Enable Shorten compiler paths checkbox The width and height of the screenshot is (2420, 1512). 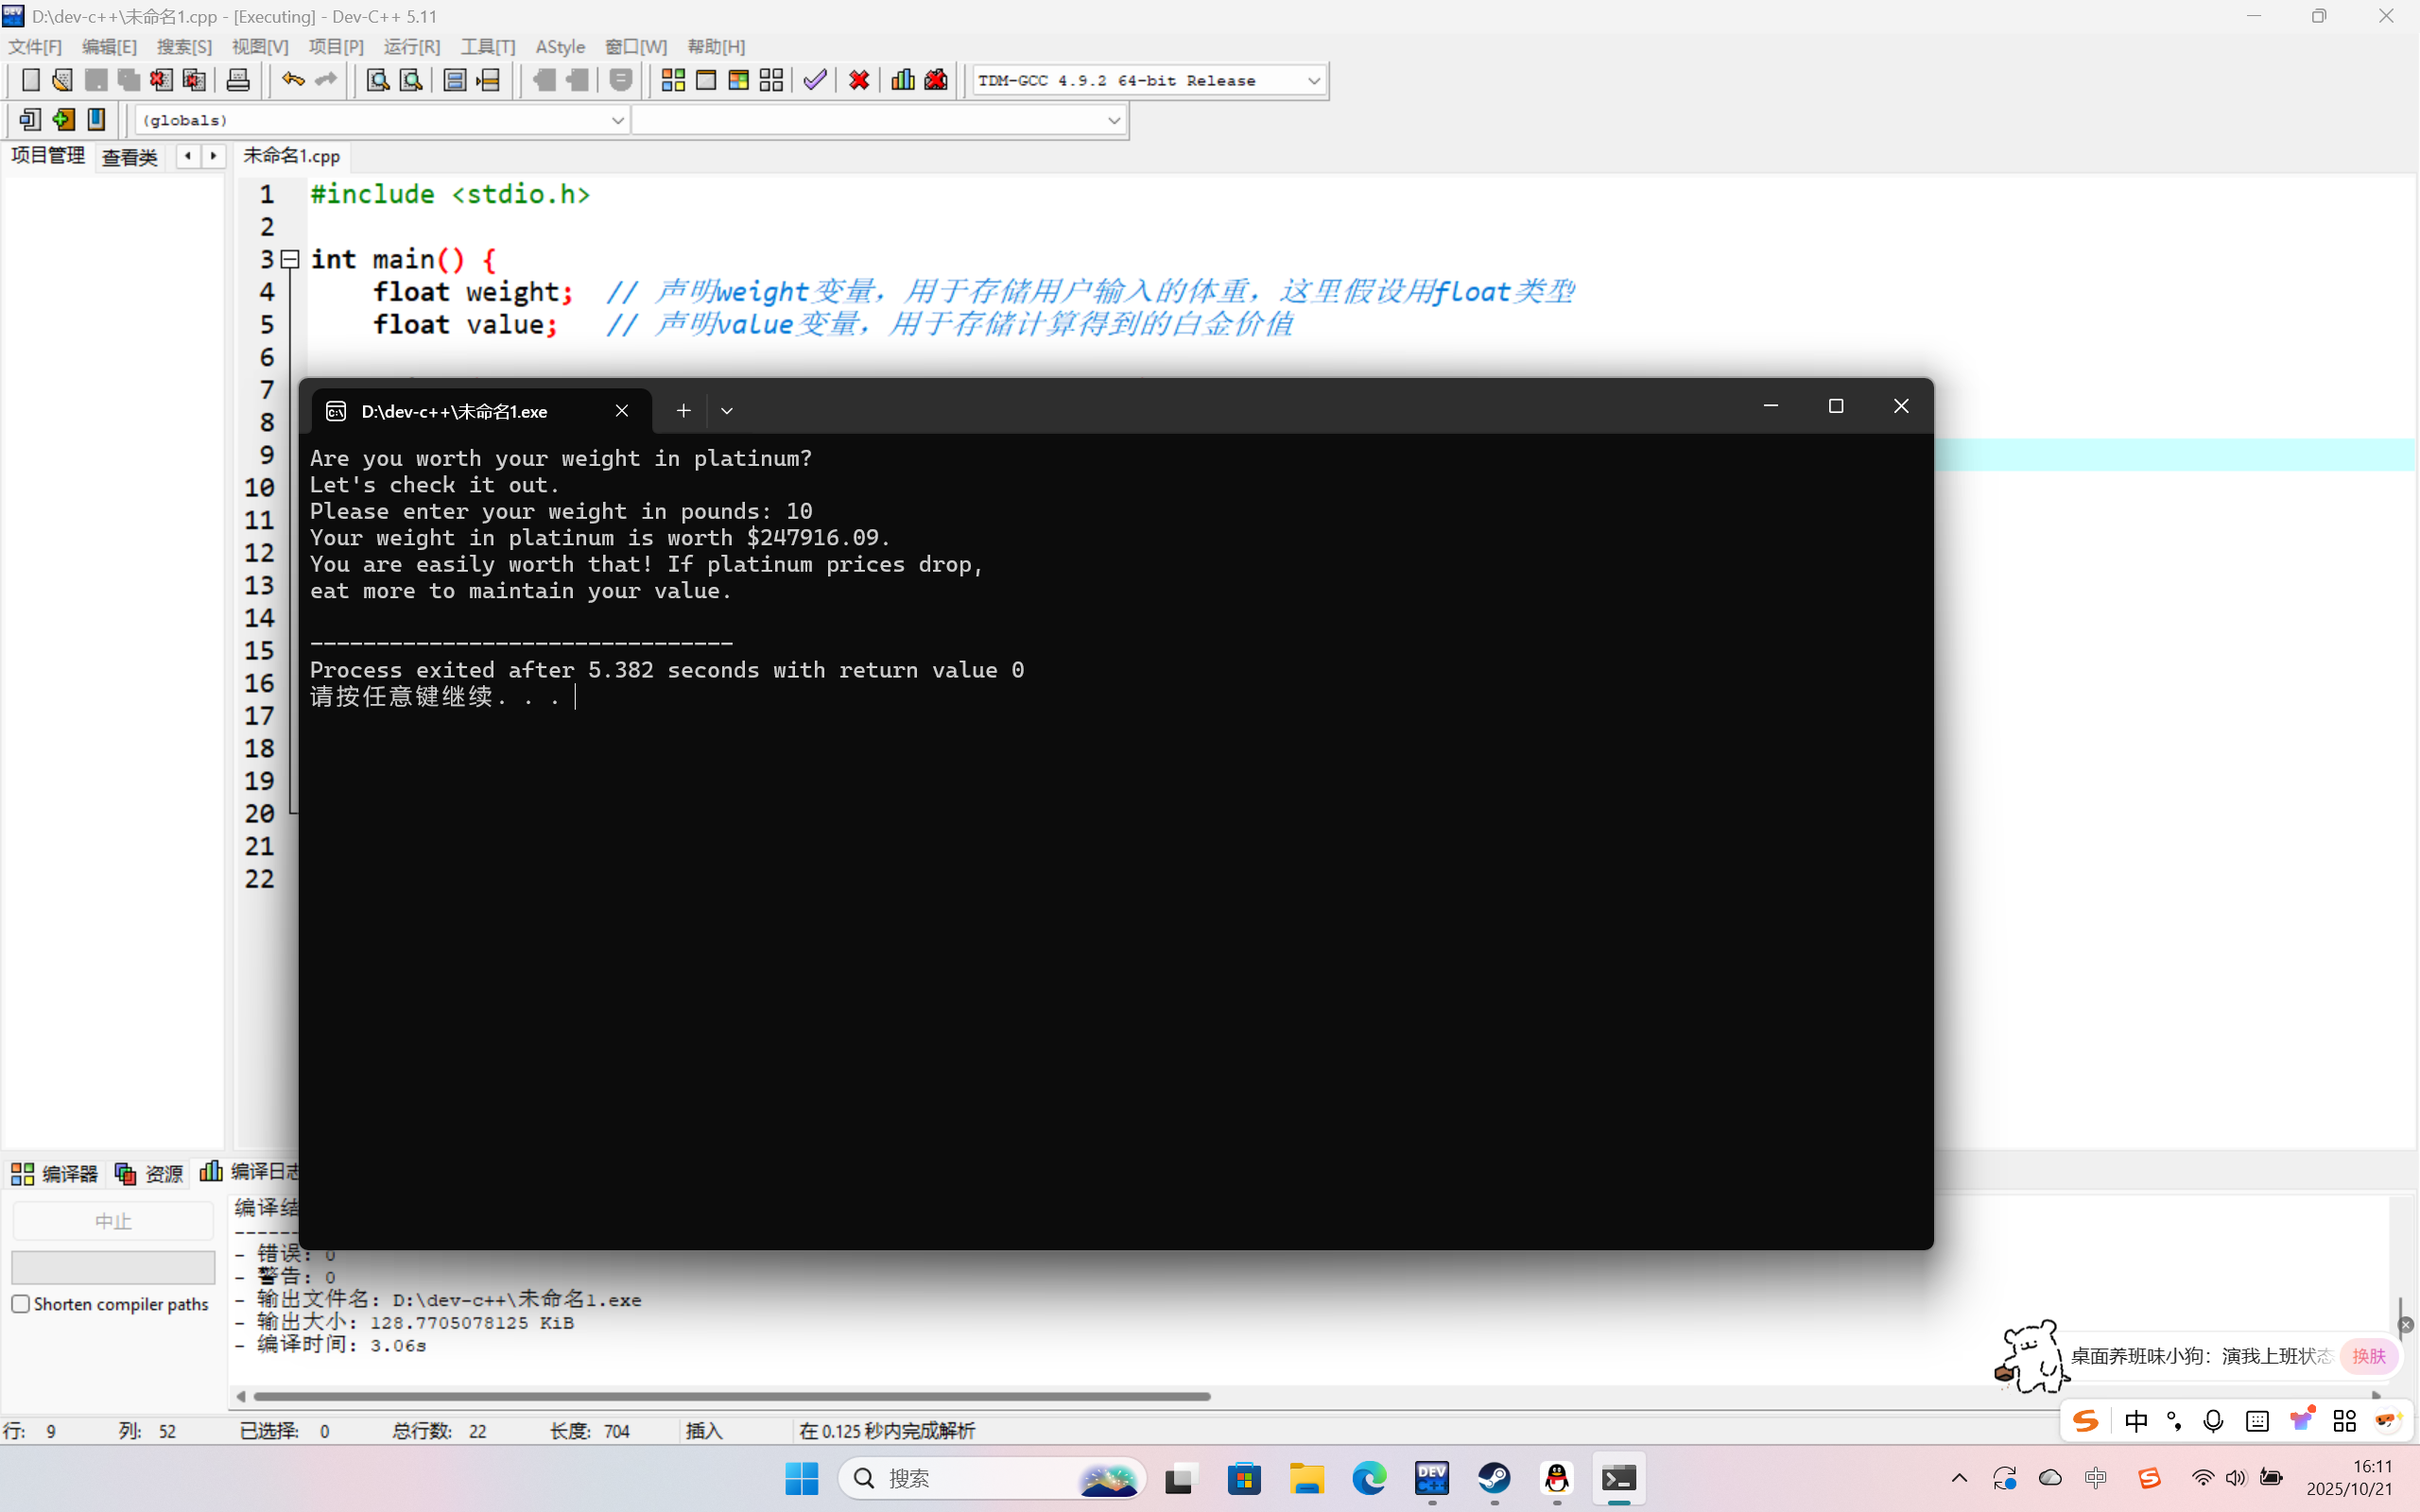21,1304
